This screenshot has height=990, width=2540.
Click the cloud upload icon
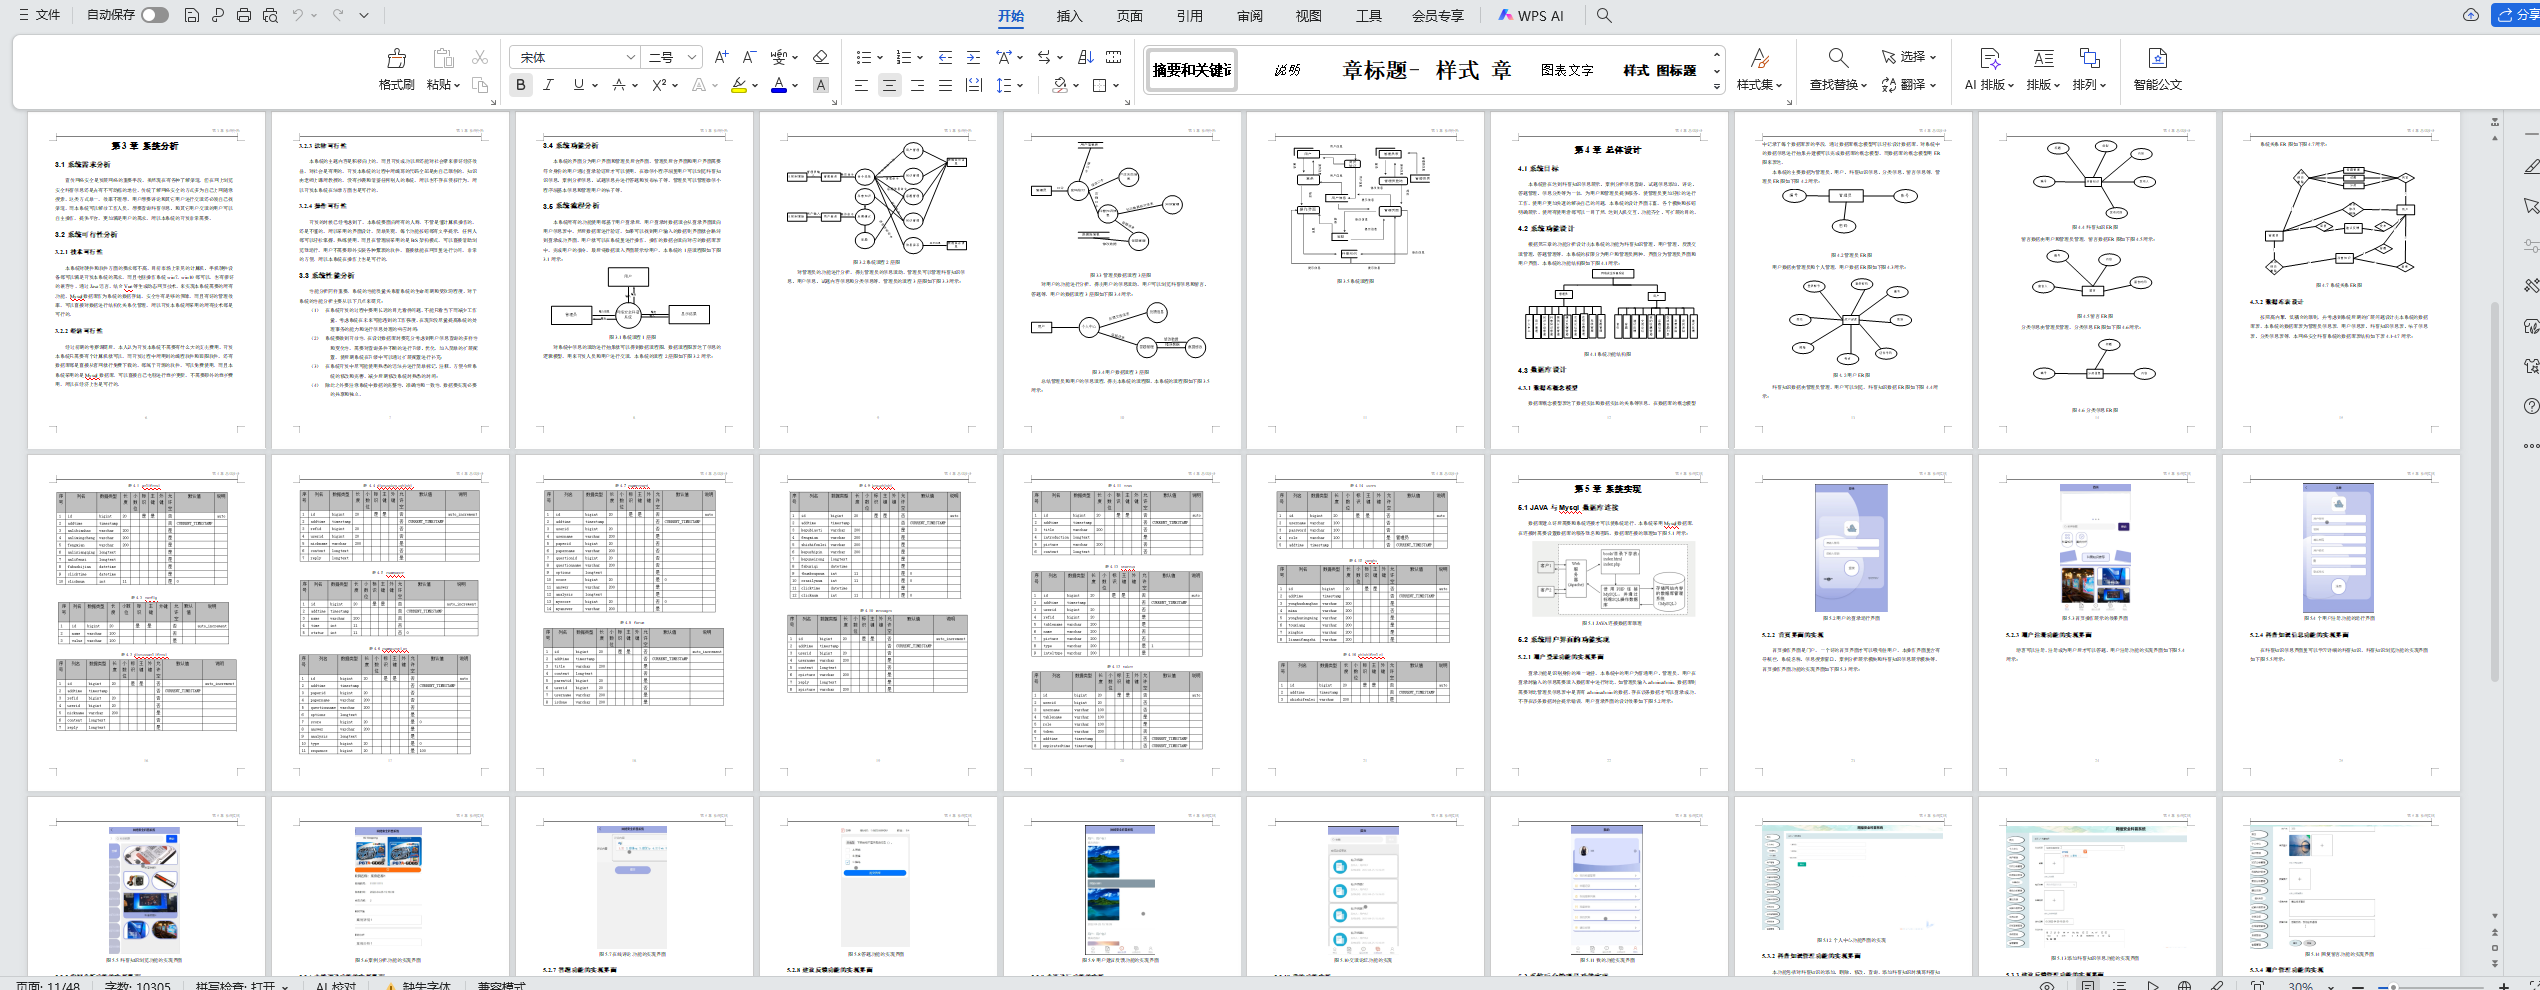tap(2470, 15)
